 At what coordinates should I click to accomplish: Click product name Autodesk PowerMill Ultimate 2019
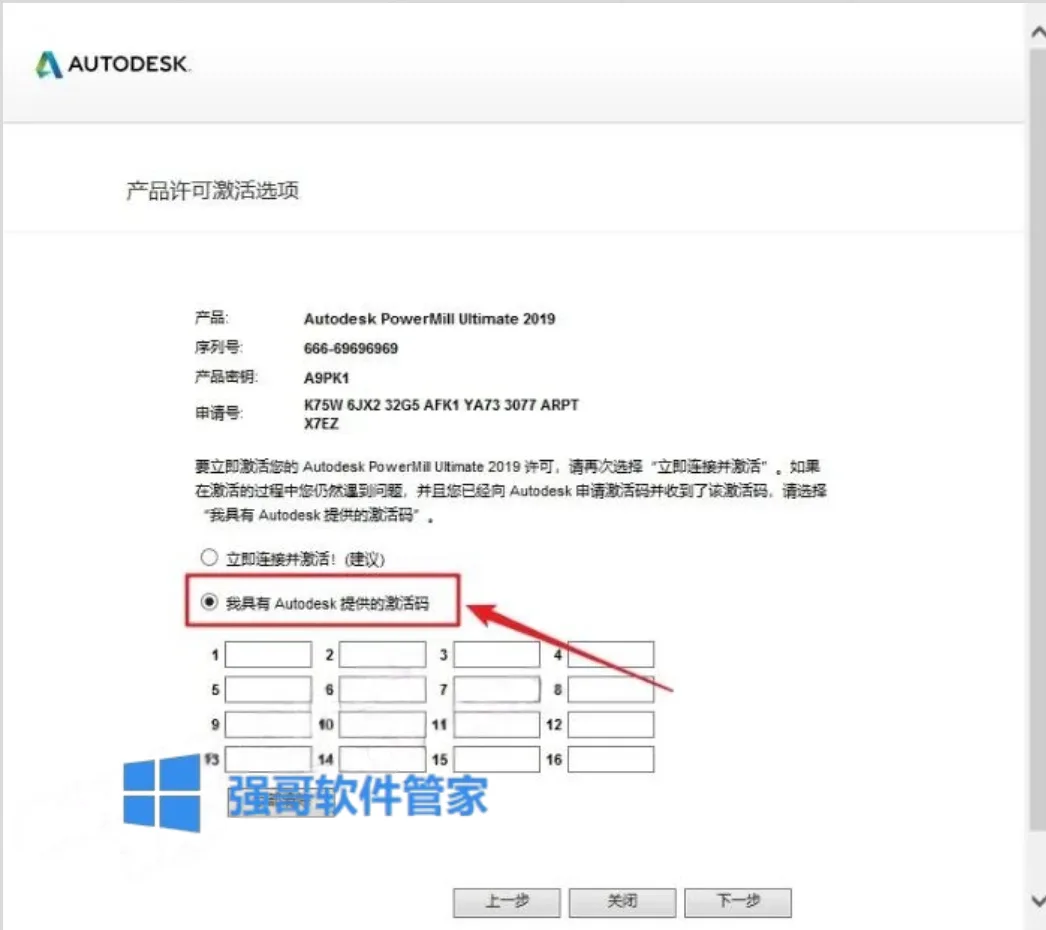[x=430, y=319]
